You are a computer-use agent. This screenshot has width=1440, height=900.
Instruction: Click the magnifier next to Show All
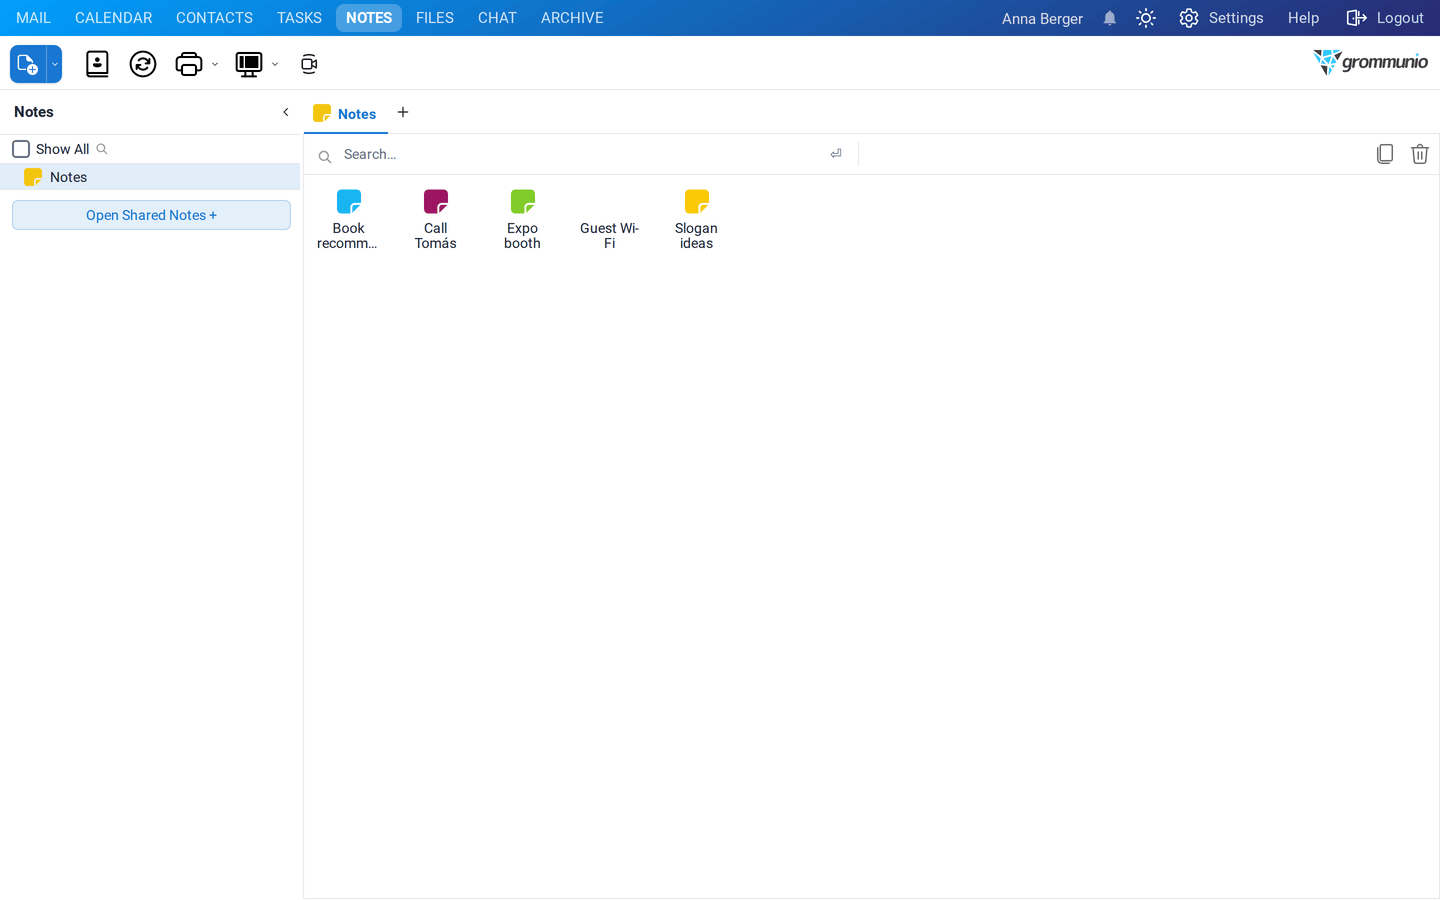(102, 149)
